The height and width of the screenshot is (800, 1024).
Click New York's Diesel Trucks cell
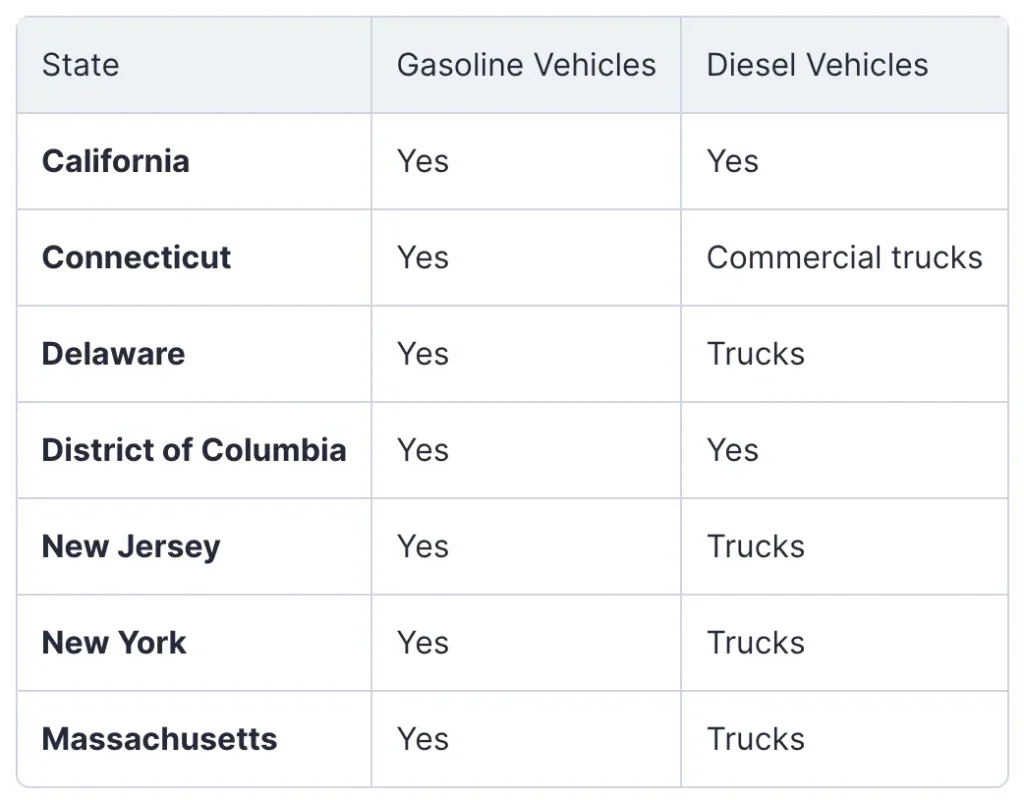(x=755, y=643)
